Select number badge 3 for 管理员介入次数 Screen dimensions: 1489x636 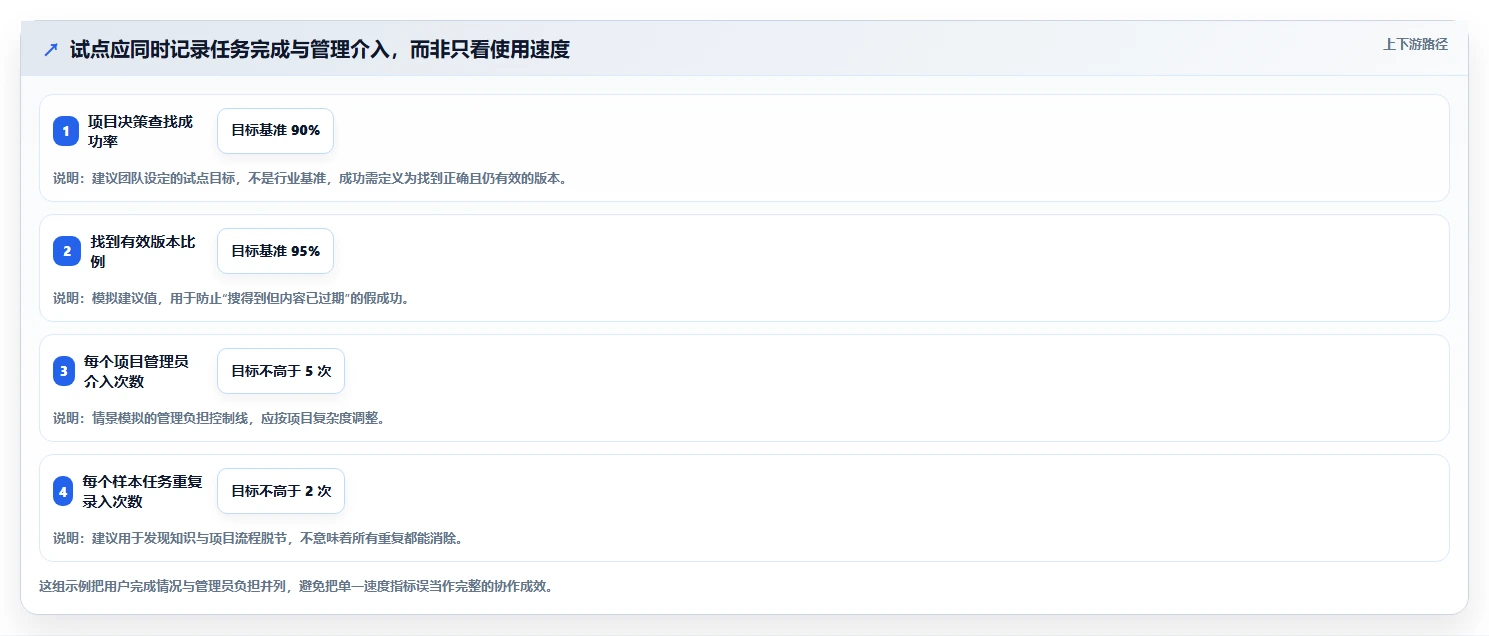pos(64,371)
